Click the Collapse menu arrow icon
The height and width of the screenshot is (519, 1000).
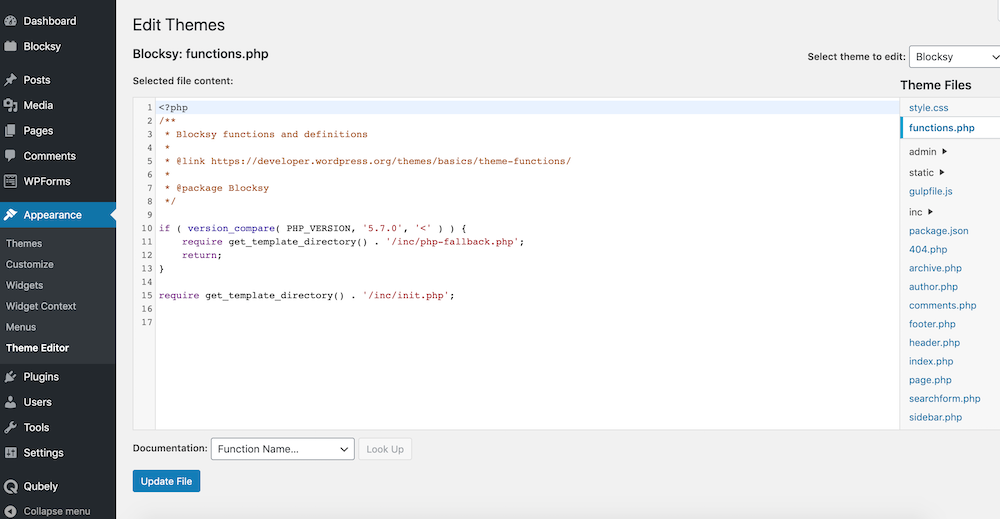tap(10, 511)
